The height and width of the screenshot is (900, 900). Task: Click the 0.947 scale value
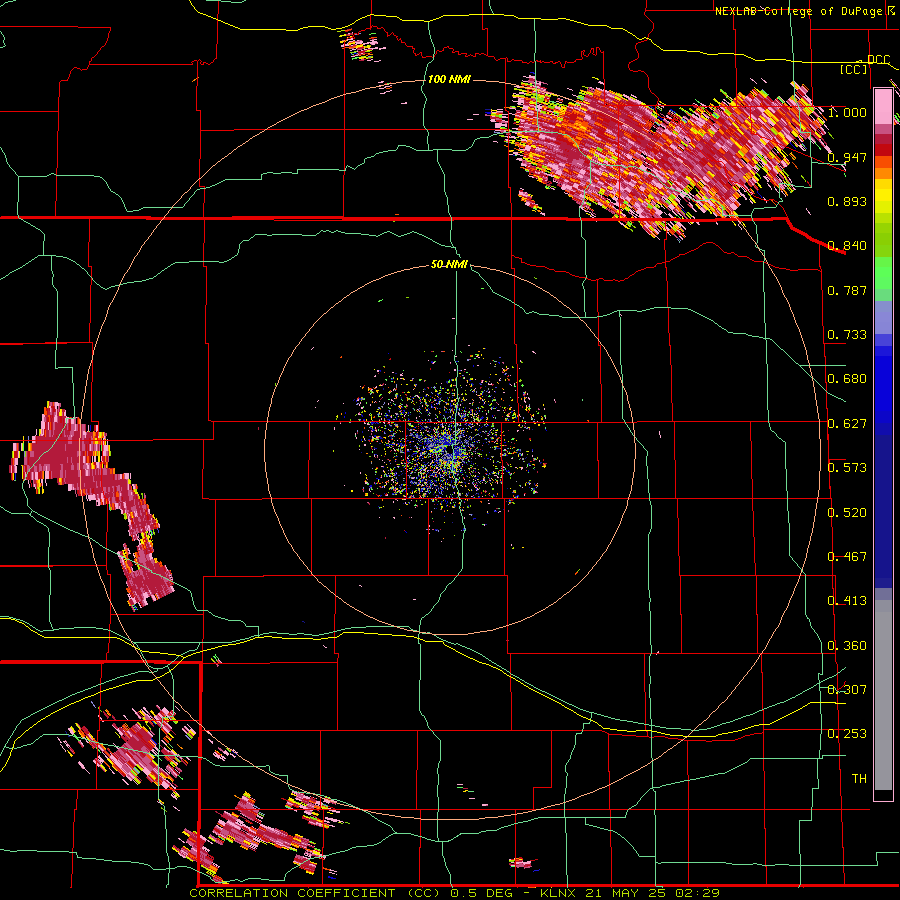tap(847, 157)
